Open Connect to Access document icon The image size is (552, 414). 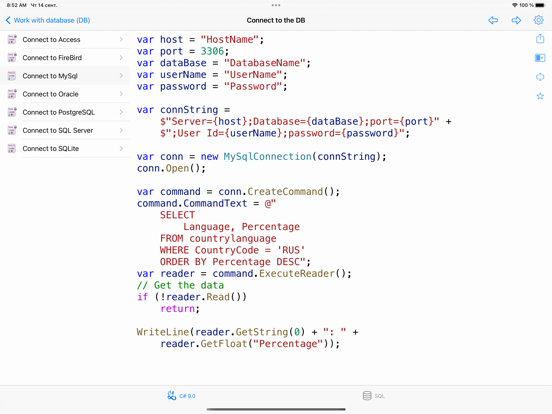(12, 39)
